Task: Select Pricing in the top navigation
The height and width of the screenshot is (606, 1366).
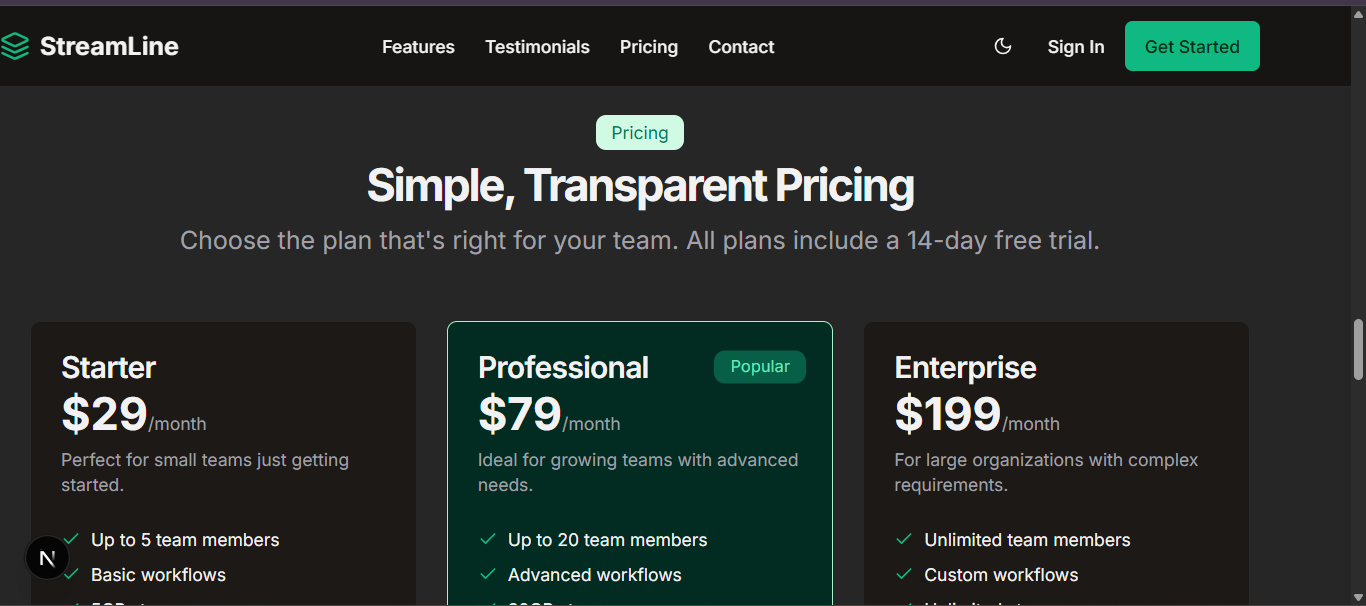Action: click(x=648, y=47)
